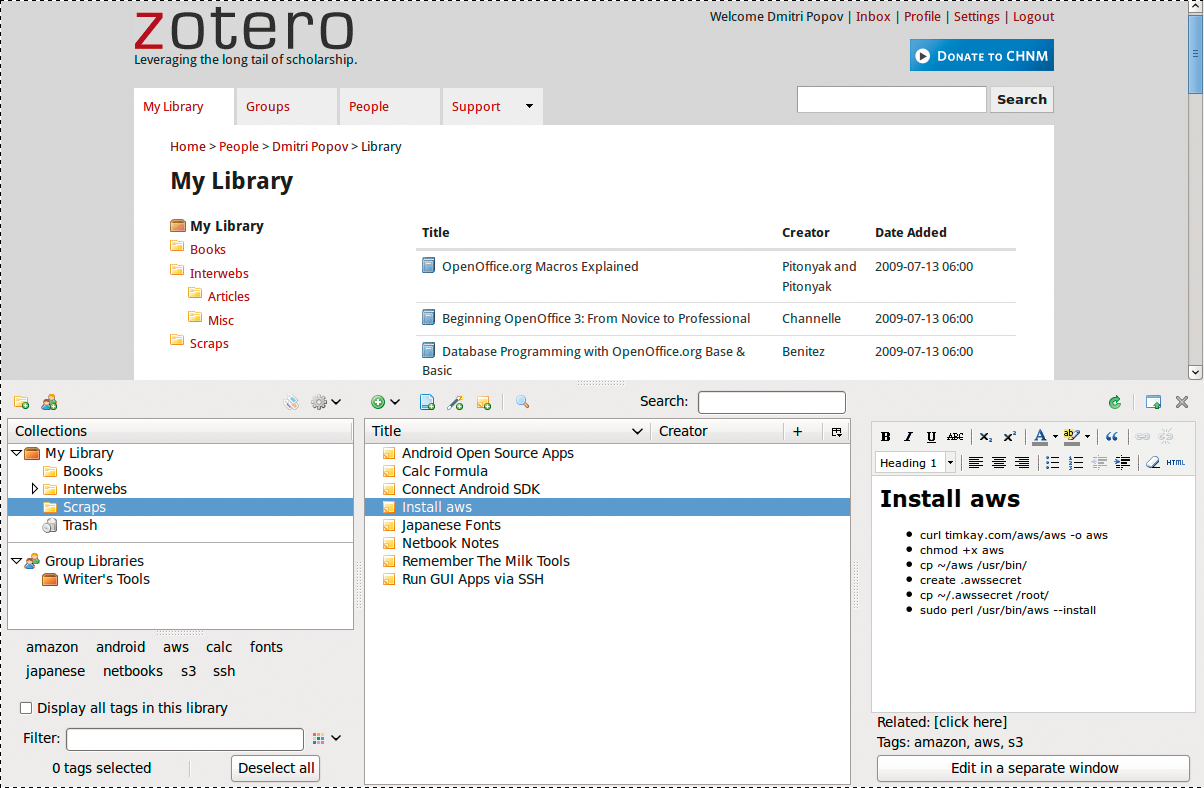Click the tag Filter input field

coord(185,739)
